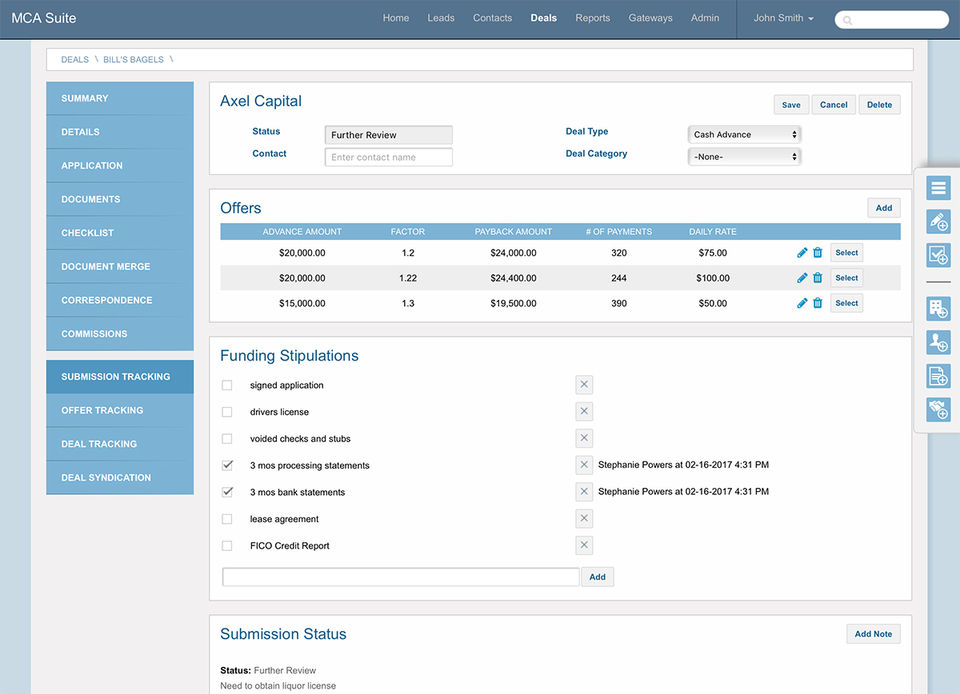Open the Deal Syndication sidebar tab
Image resolution: width=960 pixels, height=694 pixels.
click(120, 478)
